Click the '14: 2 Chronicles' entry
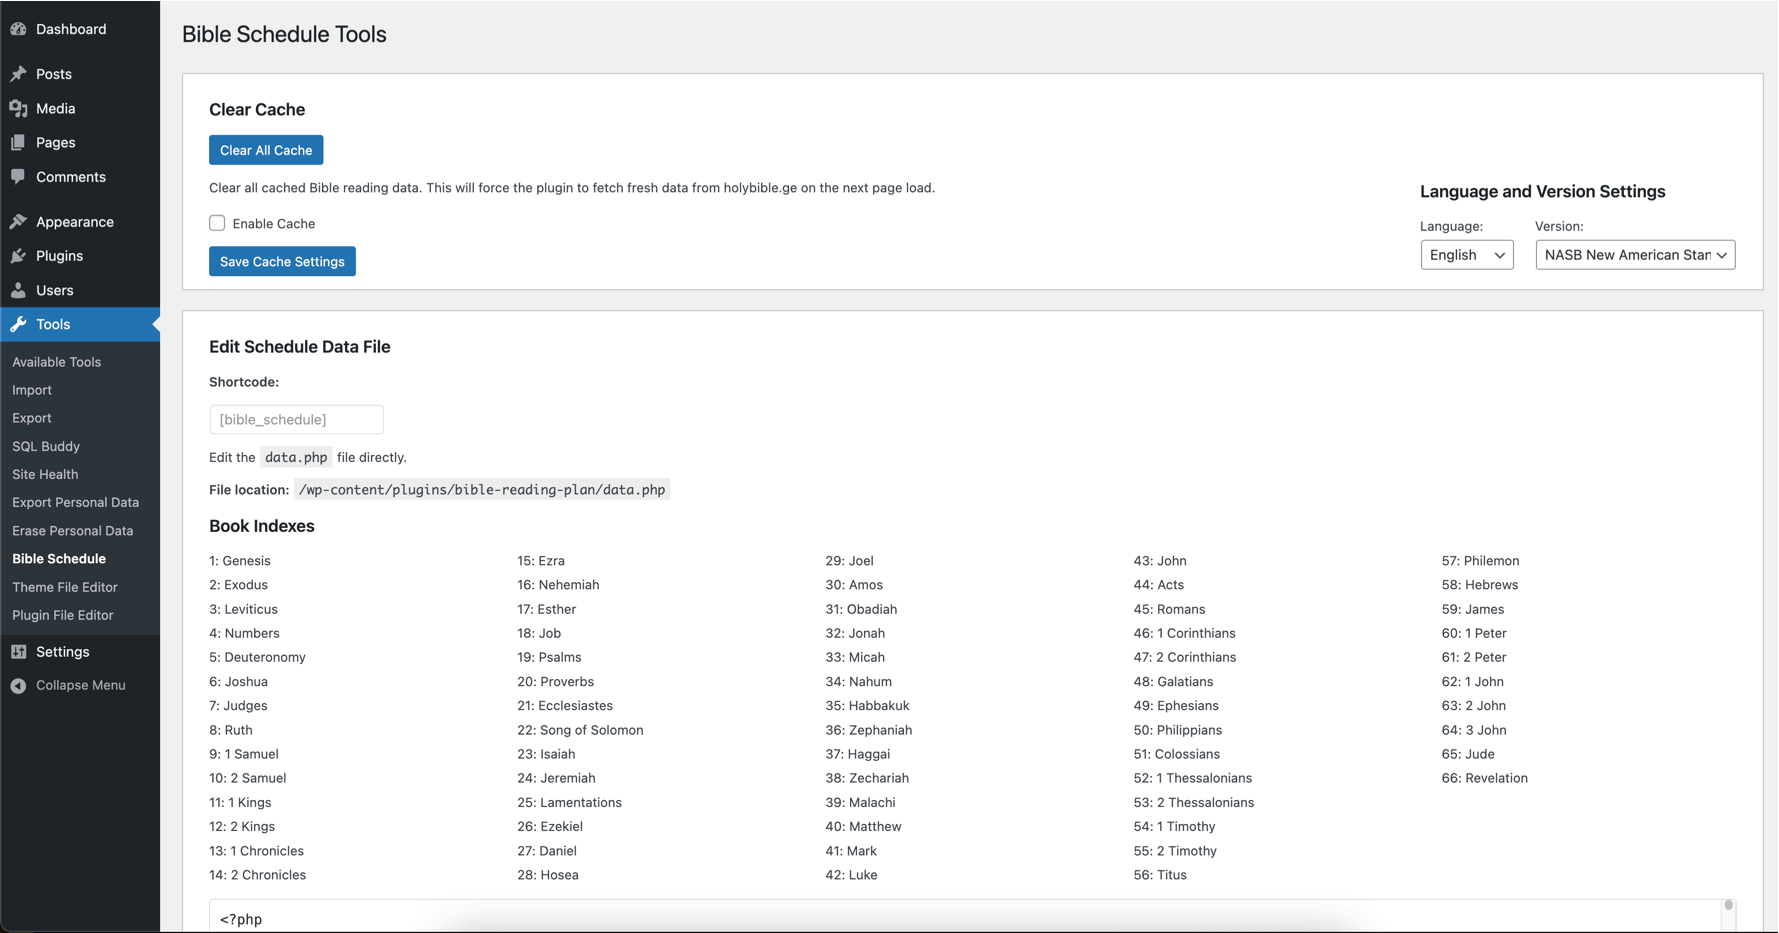 258,875
